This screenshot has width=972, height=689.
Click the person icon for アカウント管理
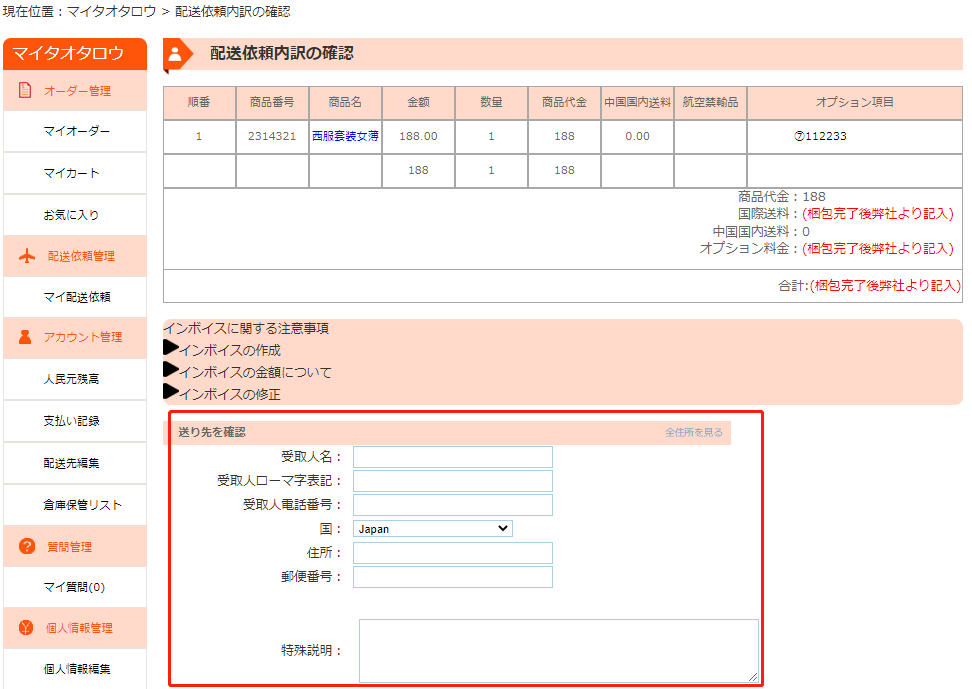click(x=26, y=337)
